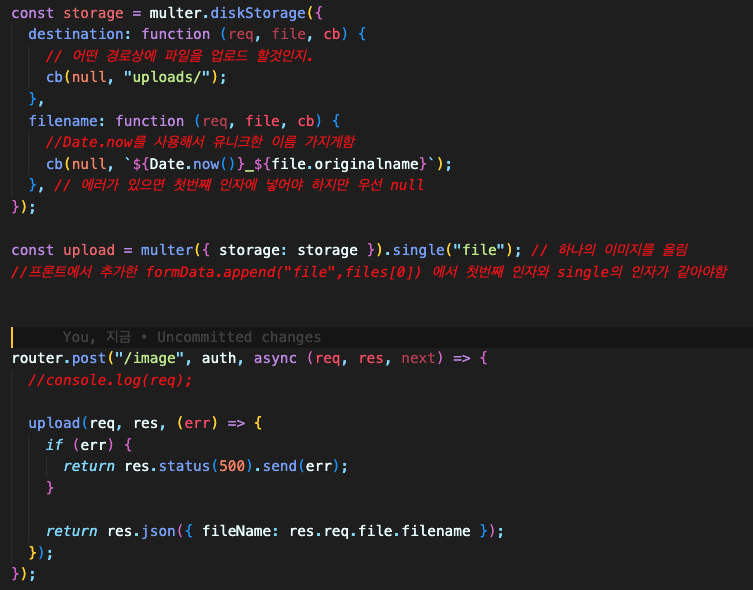Click the "uploads/" string literal

167,77
